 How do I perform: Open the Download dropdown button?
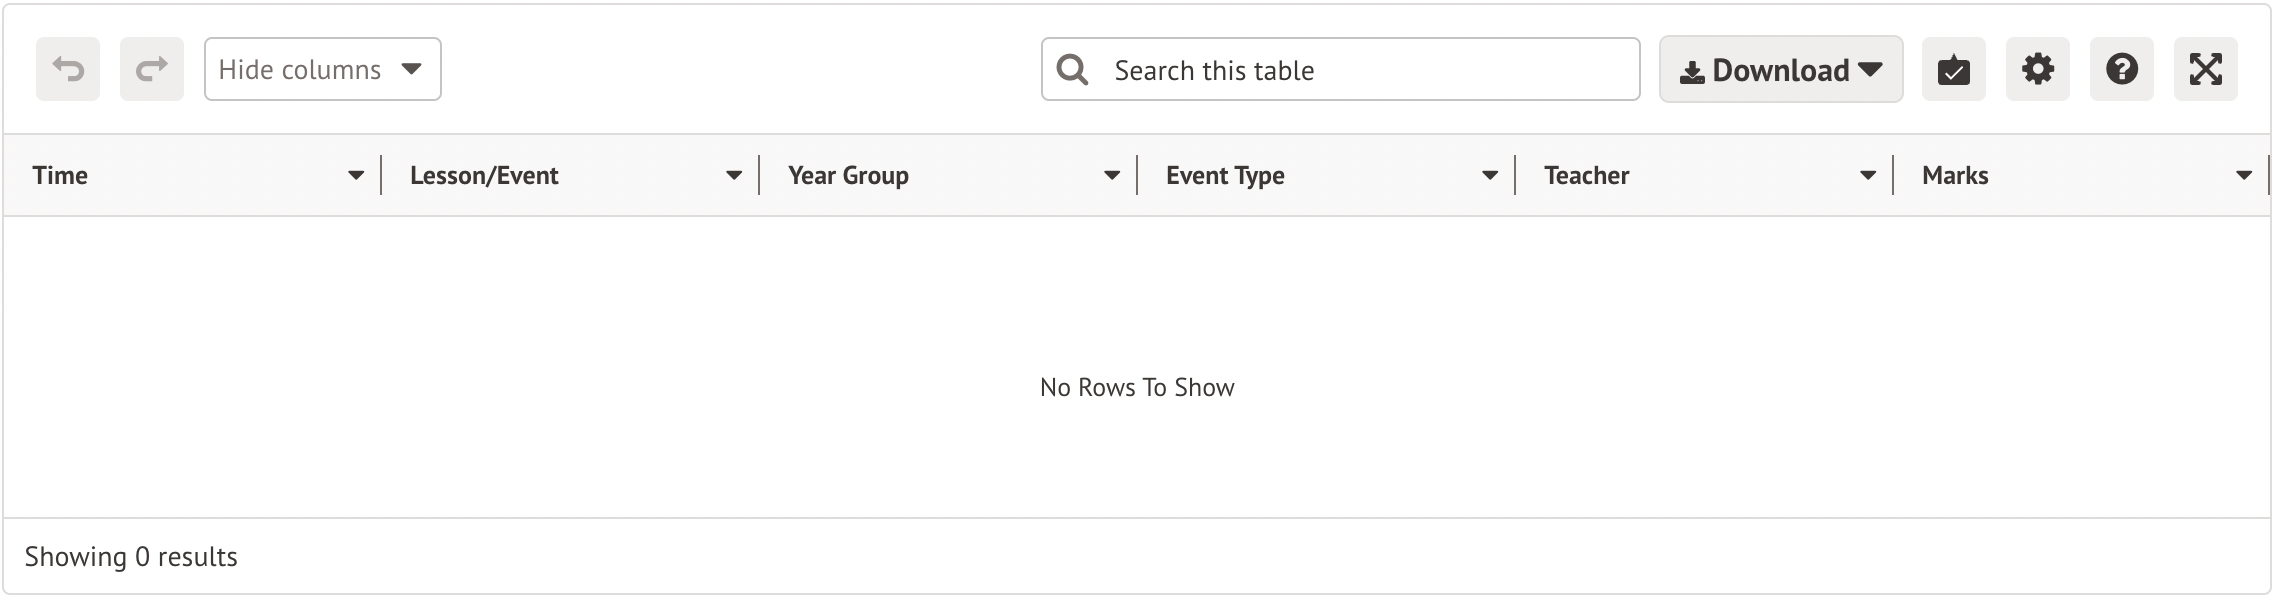[x=1780, y=70]
